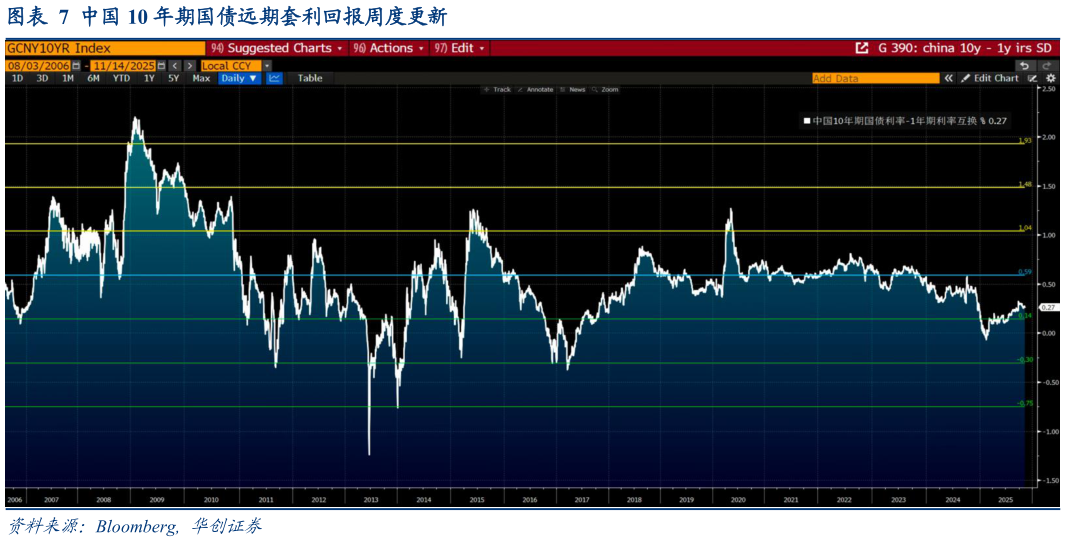The image size is (1066, 542).
Task: Collapse panel with double chevron icon
Action: tap(948, 78)
